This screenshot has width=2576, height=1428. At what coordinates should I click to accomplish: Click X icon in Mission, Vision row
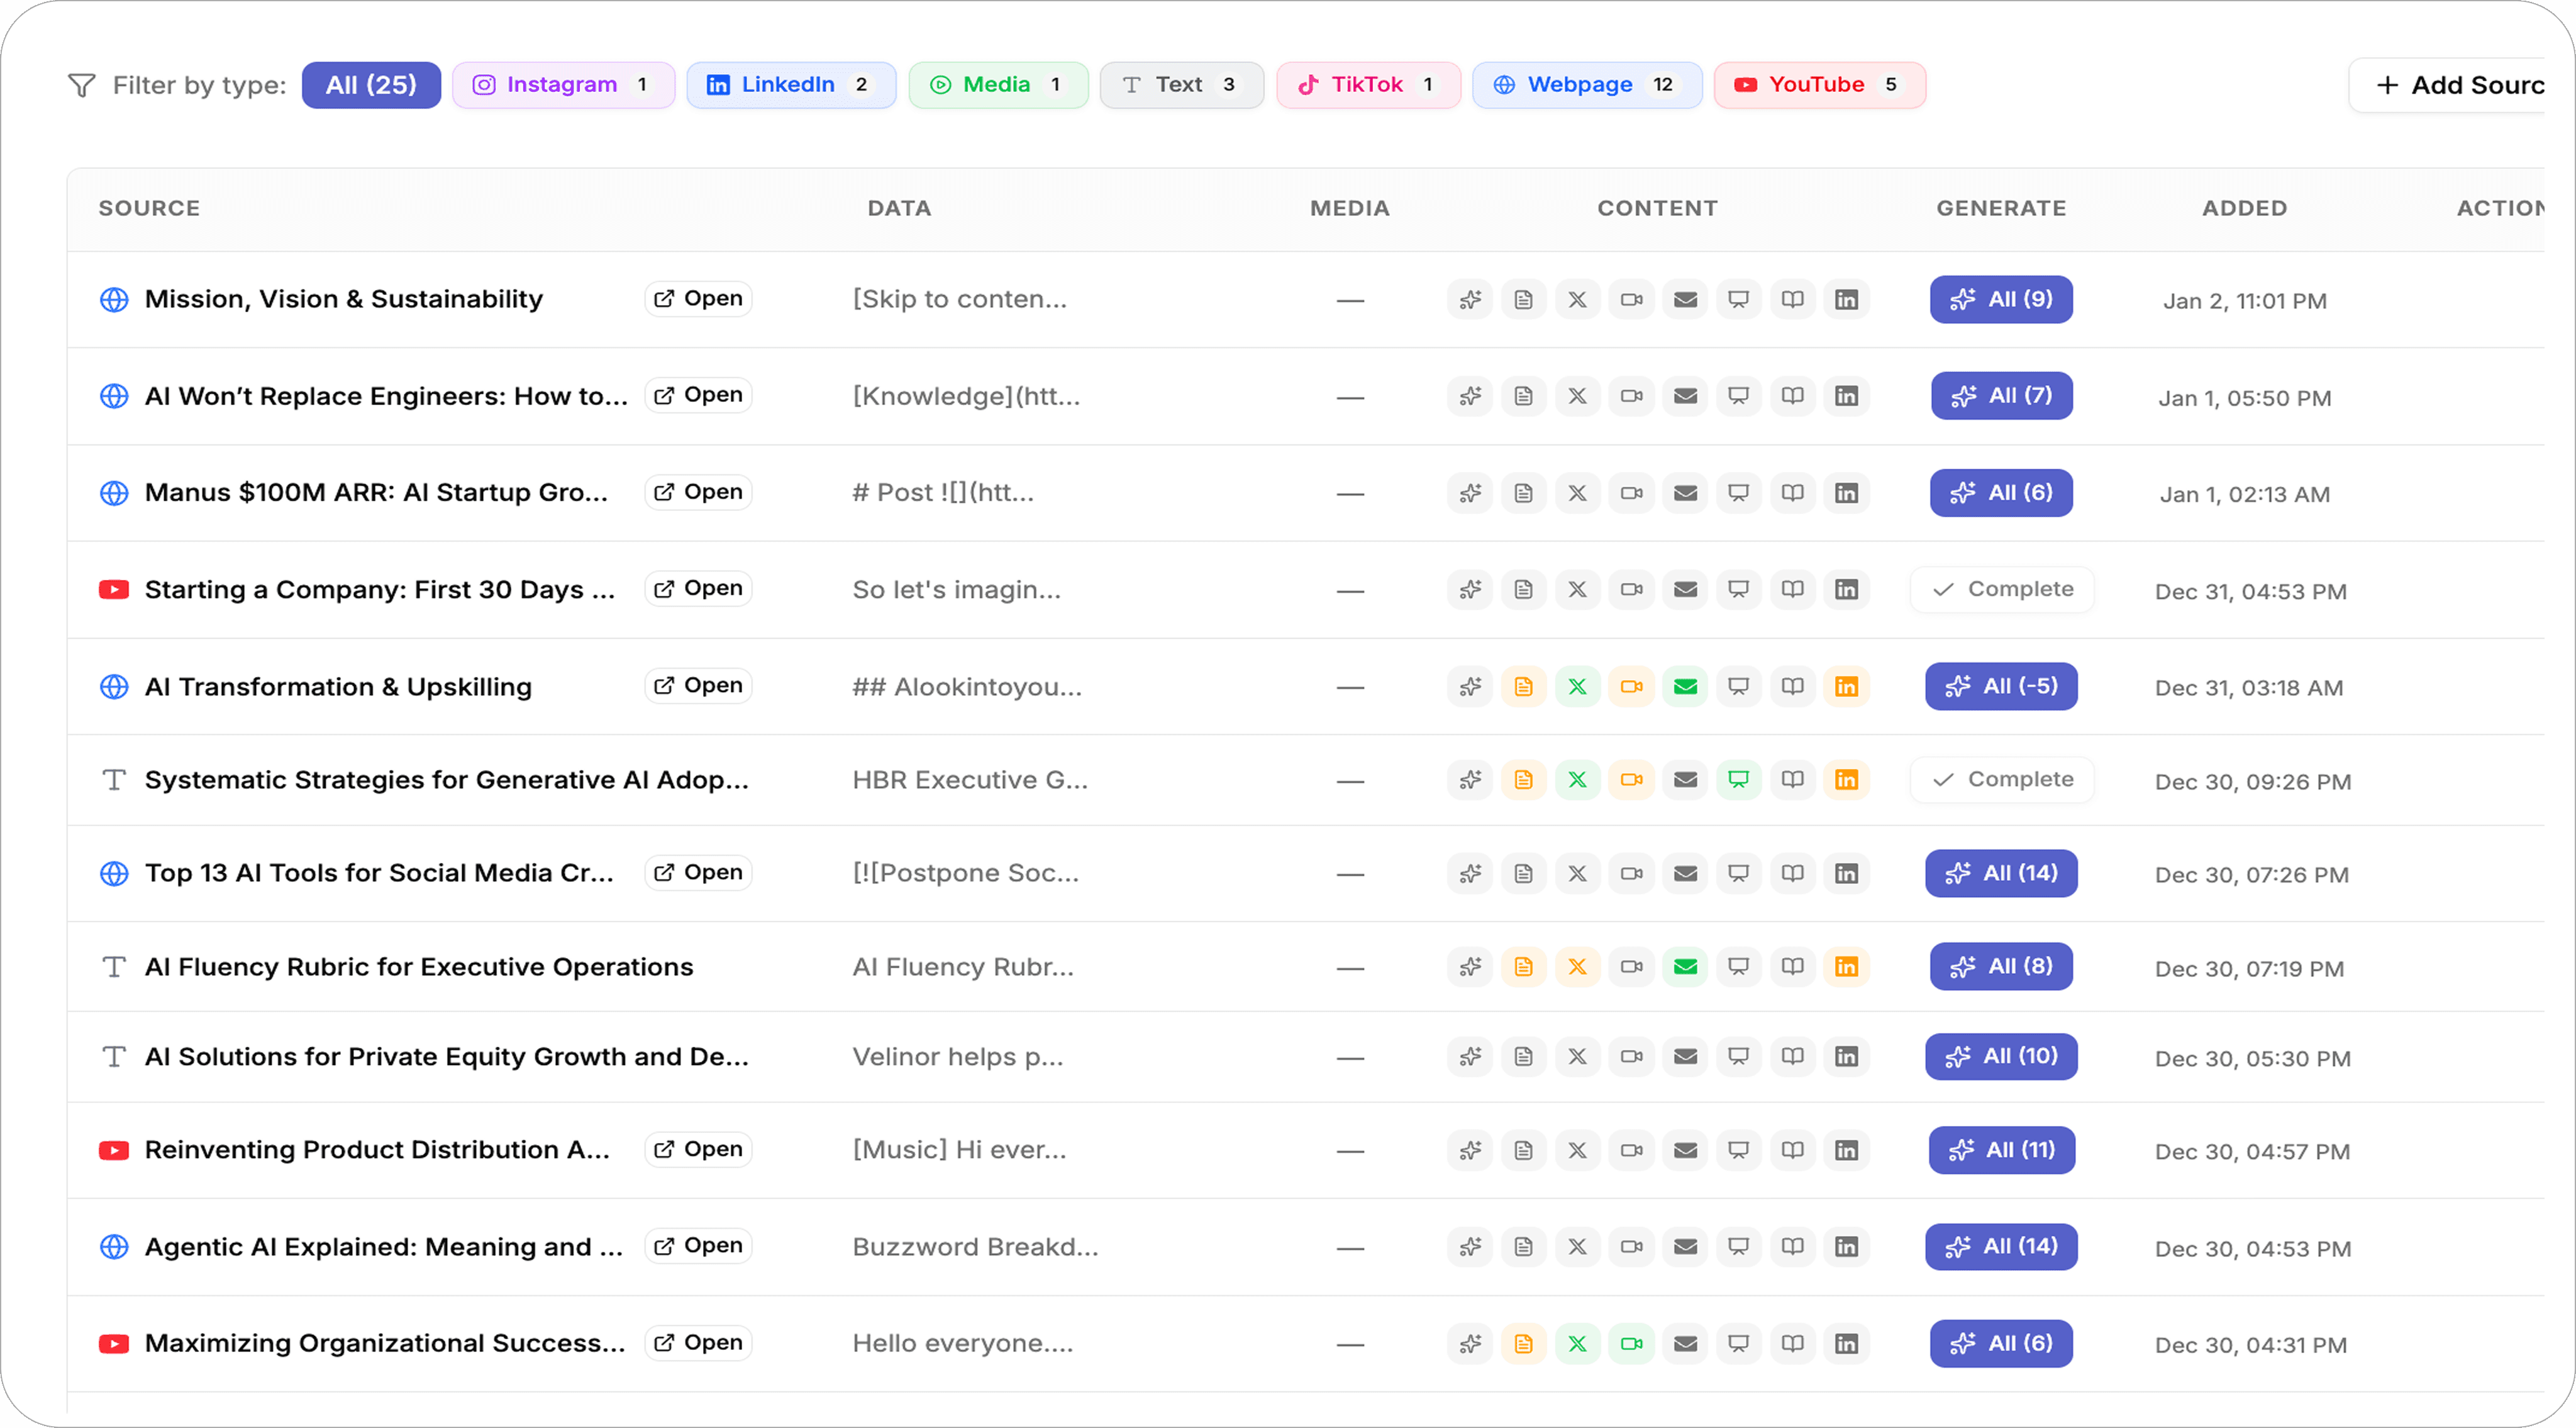[x=1577, y=299]
